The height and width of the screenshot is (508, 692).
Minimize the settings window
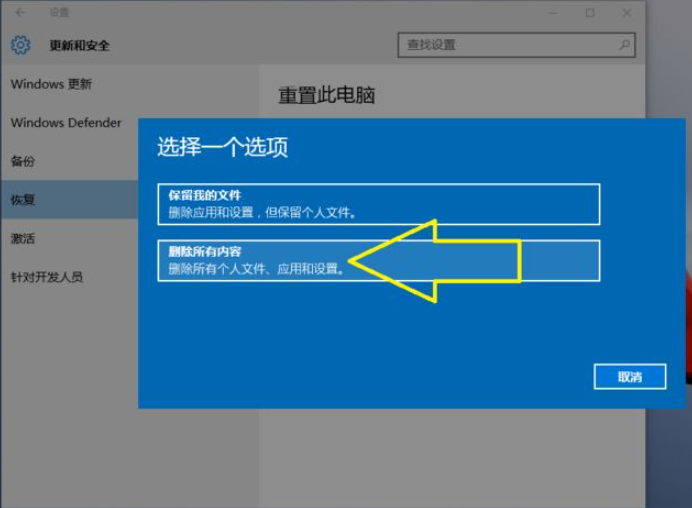pyautogui.click(x=553, y=13)
